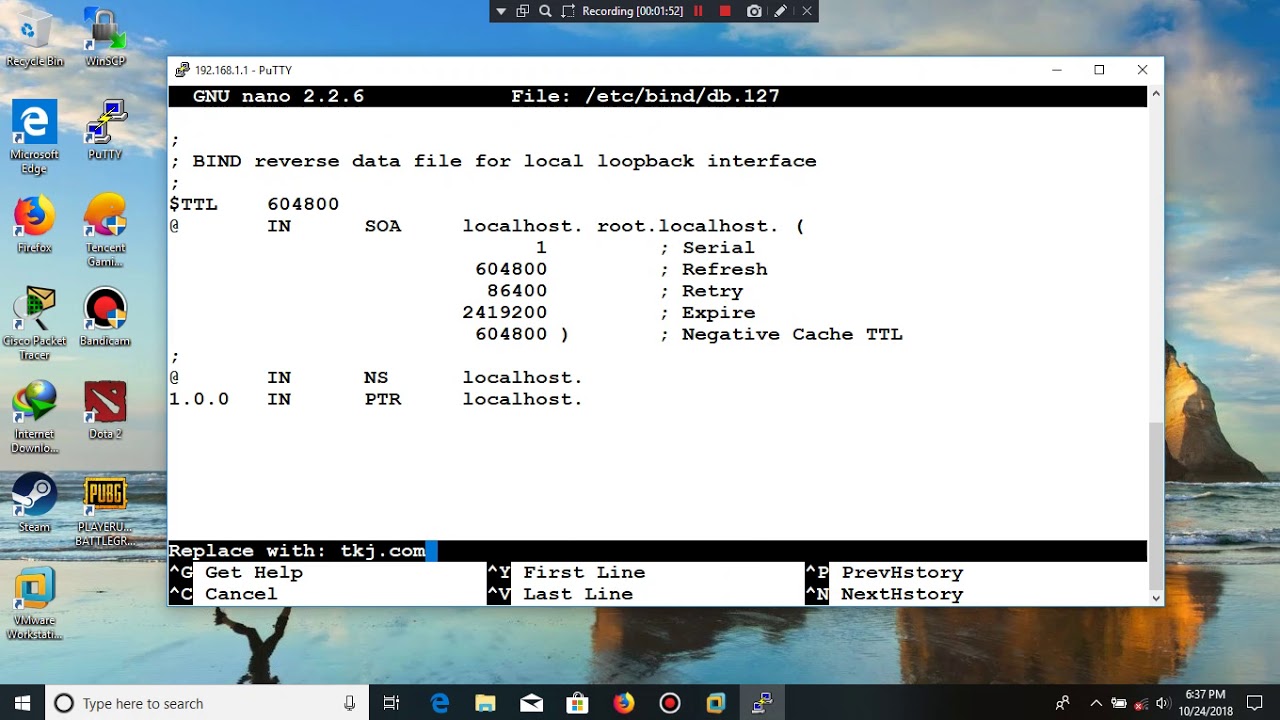This screenshot has height=720, width=1280.
Task: Select Firefox desktop shortcut
Action: coord(34,224)
